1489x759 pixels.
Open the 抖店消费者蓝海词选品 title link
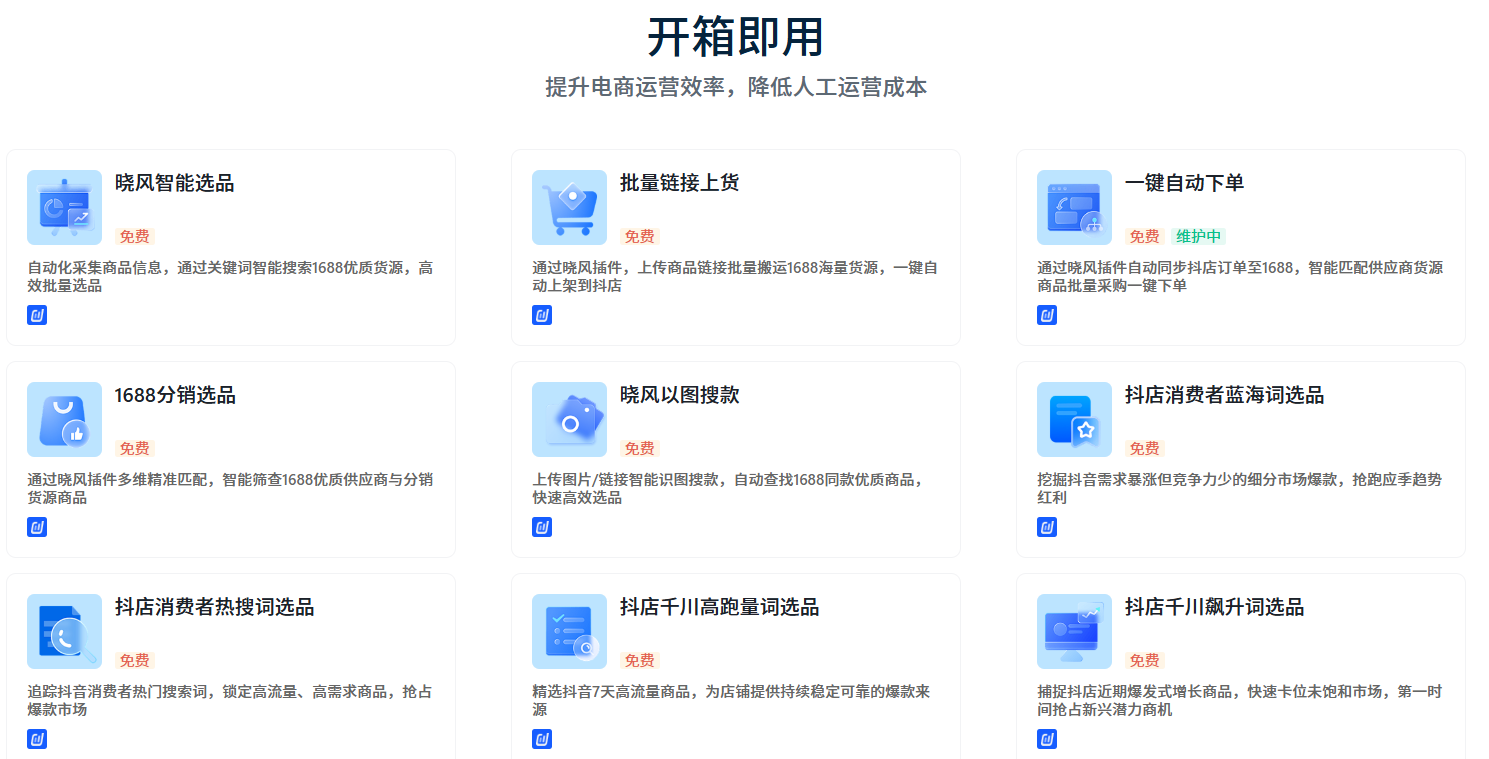point(1224,395)
